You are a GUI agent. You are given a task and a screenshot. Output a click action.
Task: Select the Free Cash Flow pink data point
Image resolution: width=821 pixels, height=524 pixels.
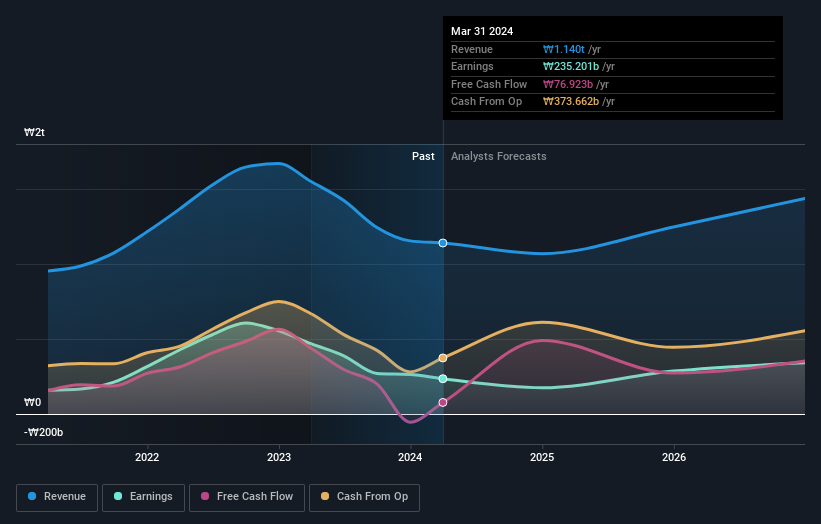point(443,403)
